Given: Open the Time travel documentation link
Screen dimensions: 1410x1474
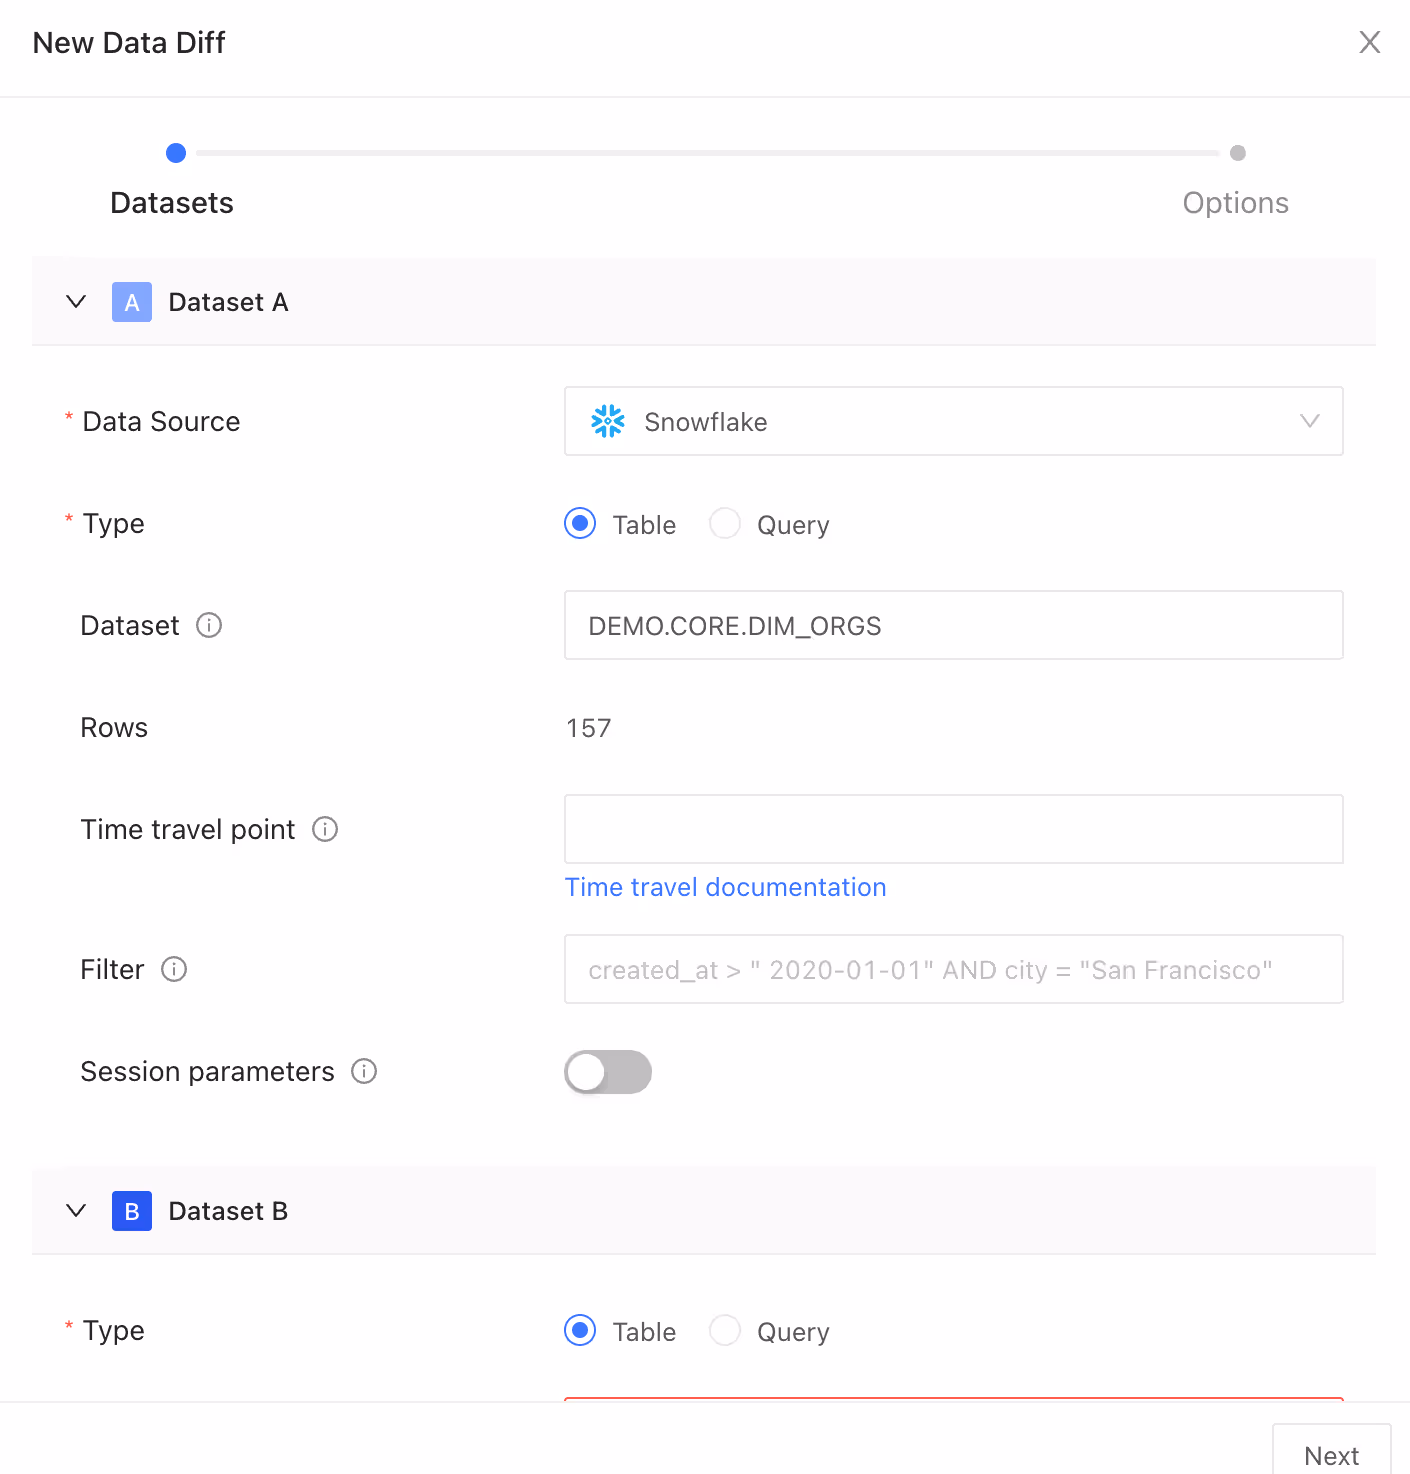Looking at the screenshot, I should pyautogui.click(x=726, y=887).
